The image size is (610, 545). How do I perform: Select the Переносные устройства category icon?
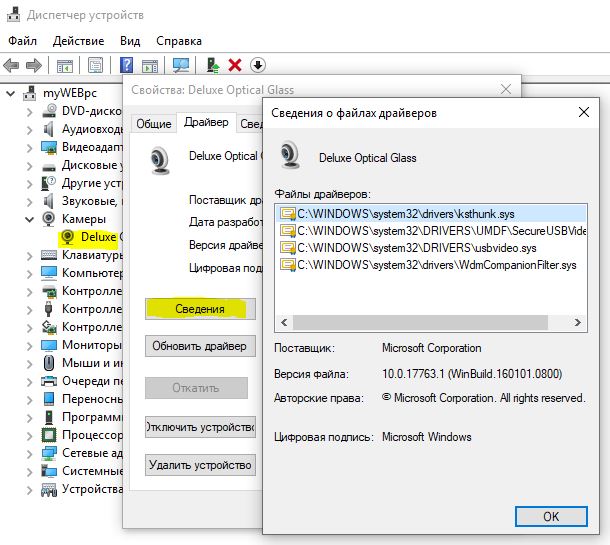click(x=49, y=399)
